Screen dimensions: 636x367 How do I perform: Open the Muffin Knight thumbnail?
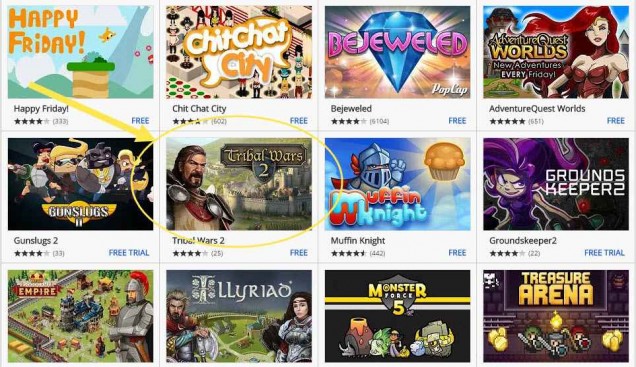click(x=398, y=184)
